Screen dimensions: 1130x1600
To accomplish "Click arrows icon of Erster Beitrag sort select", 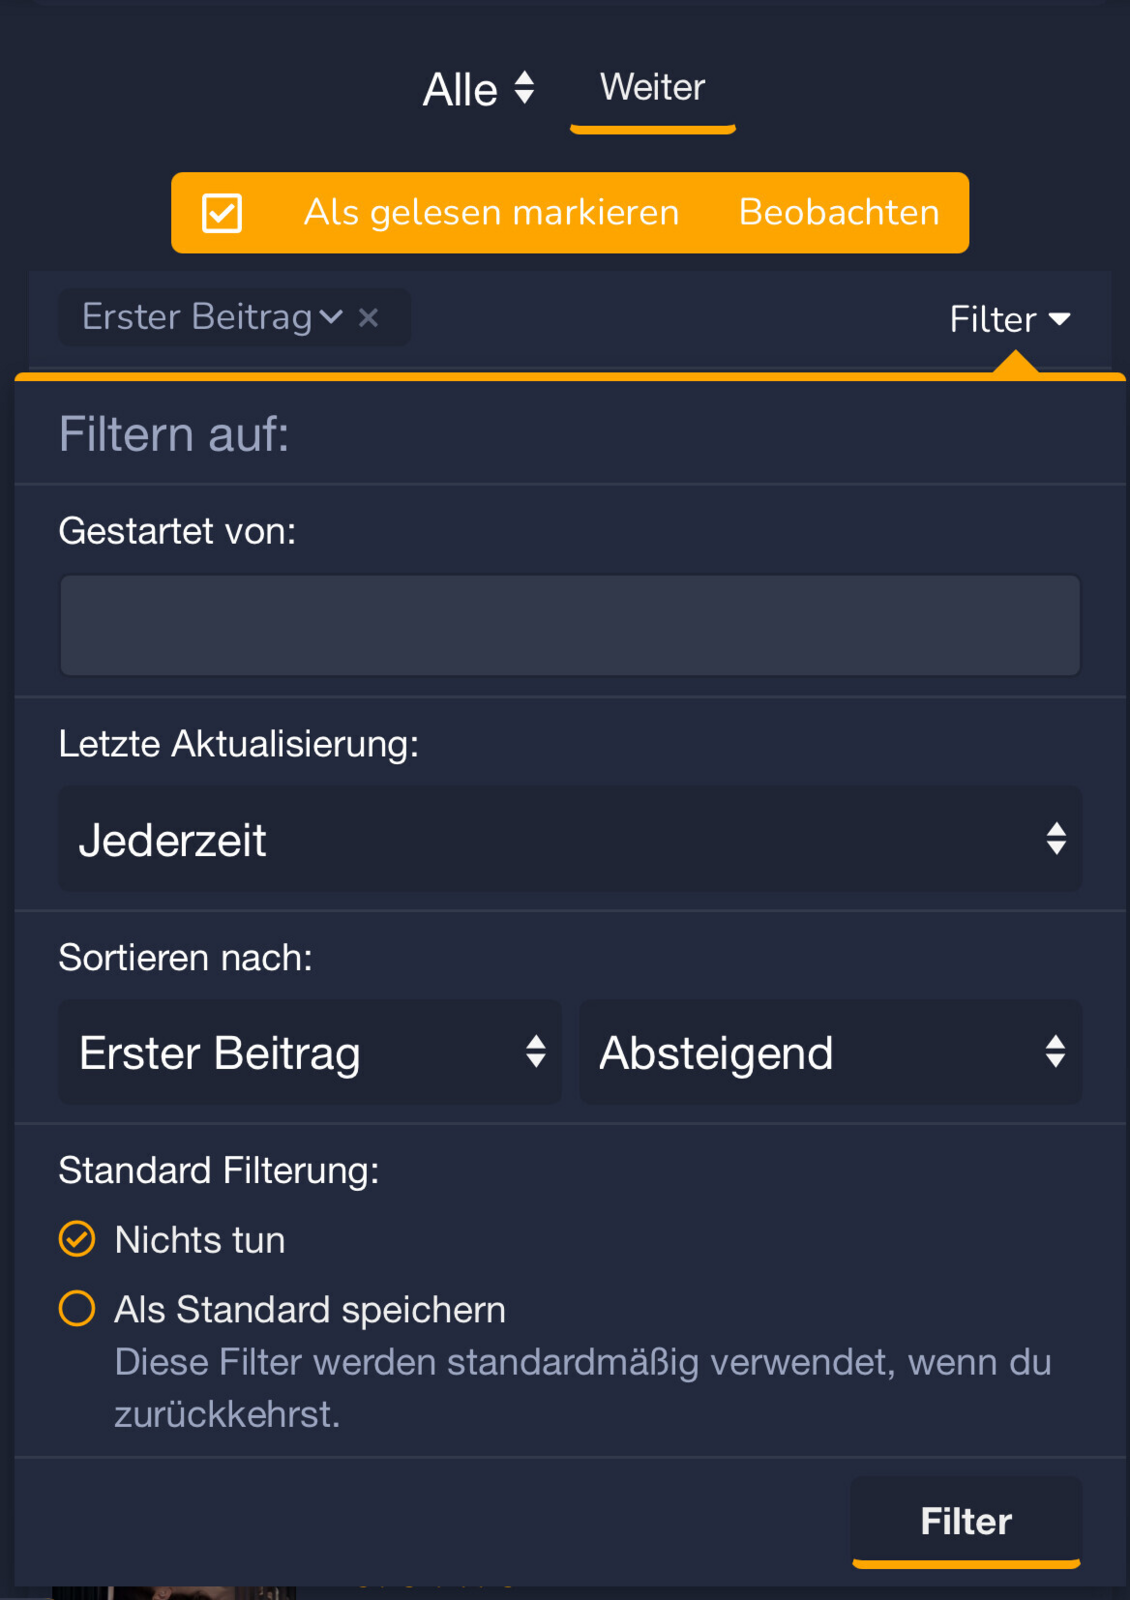I will (536, 1052).
